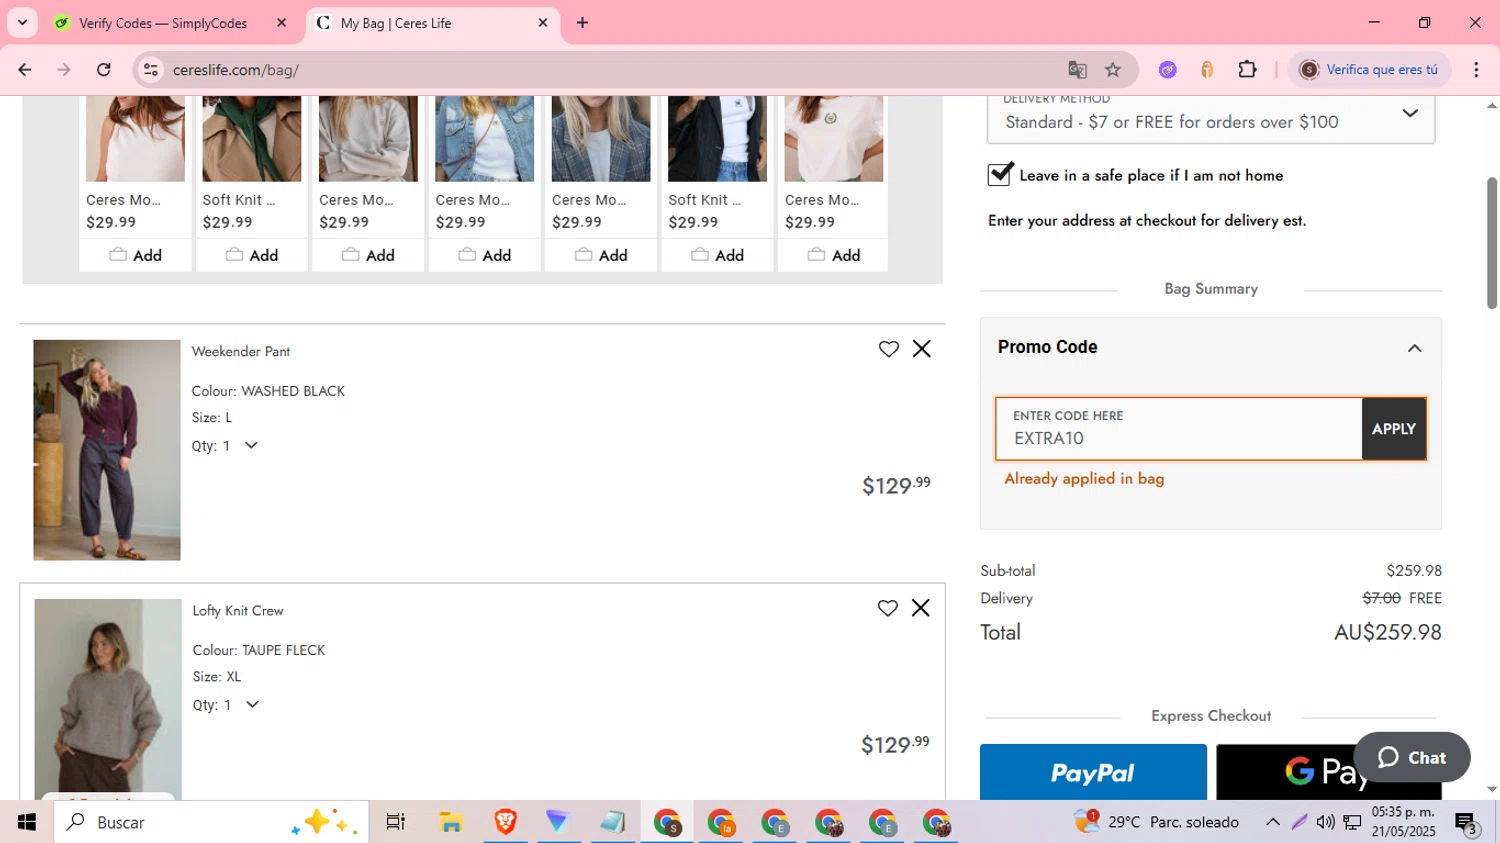Open Task View on taskbar
This screenshot has height=843, width=1500.
click(x=396, y=822)
